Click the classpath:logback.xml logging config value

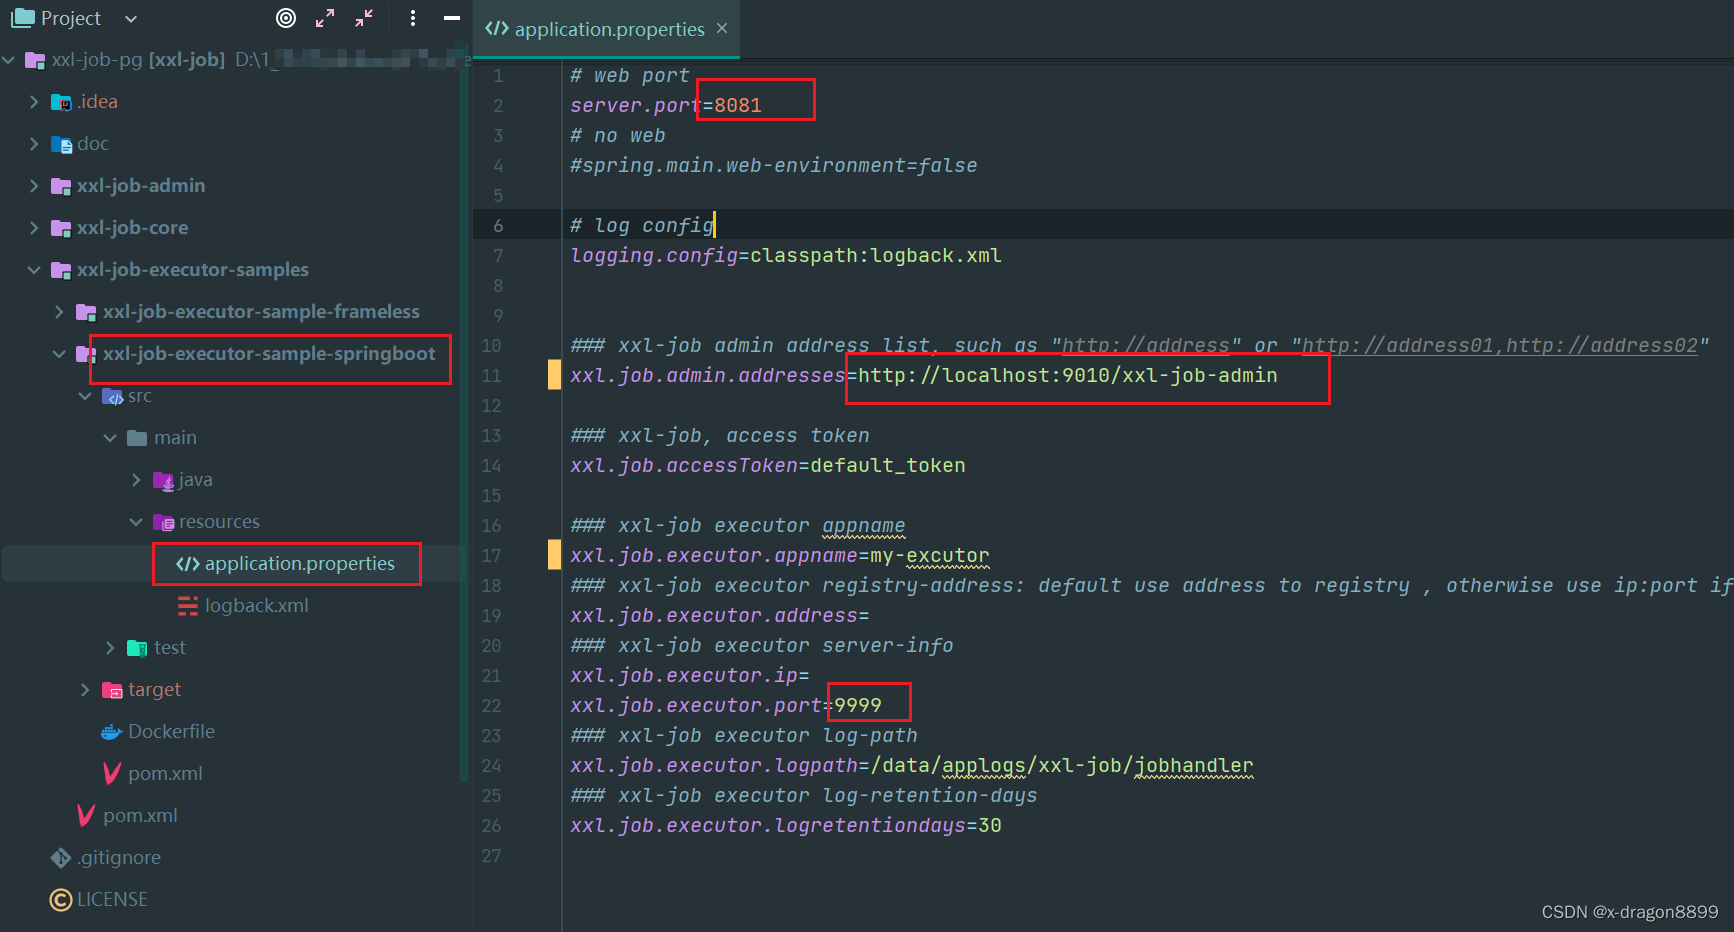[876, 256]
